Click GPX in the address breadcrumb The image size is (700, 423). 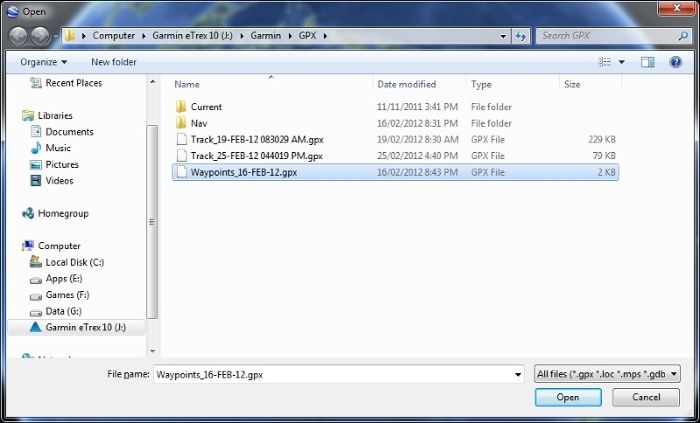pos(308,36)
